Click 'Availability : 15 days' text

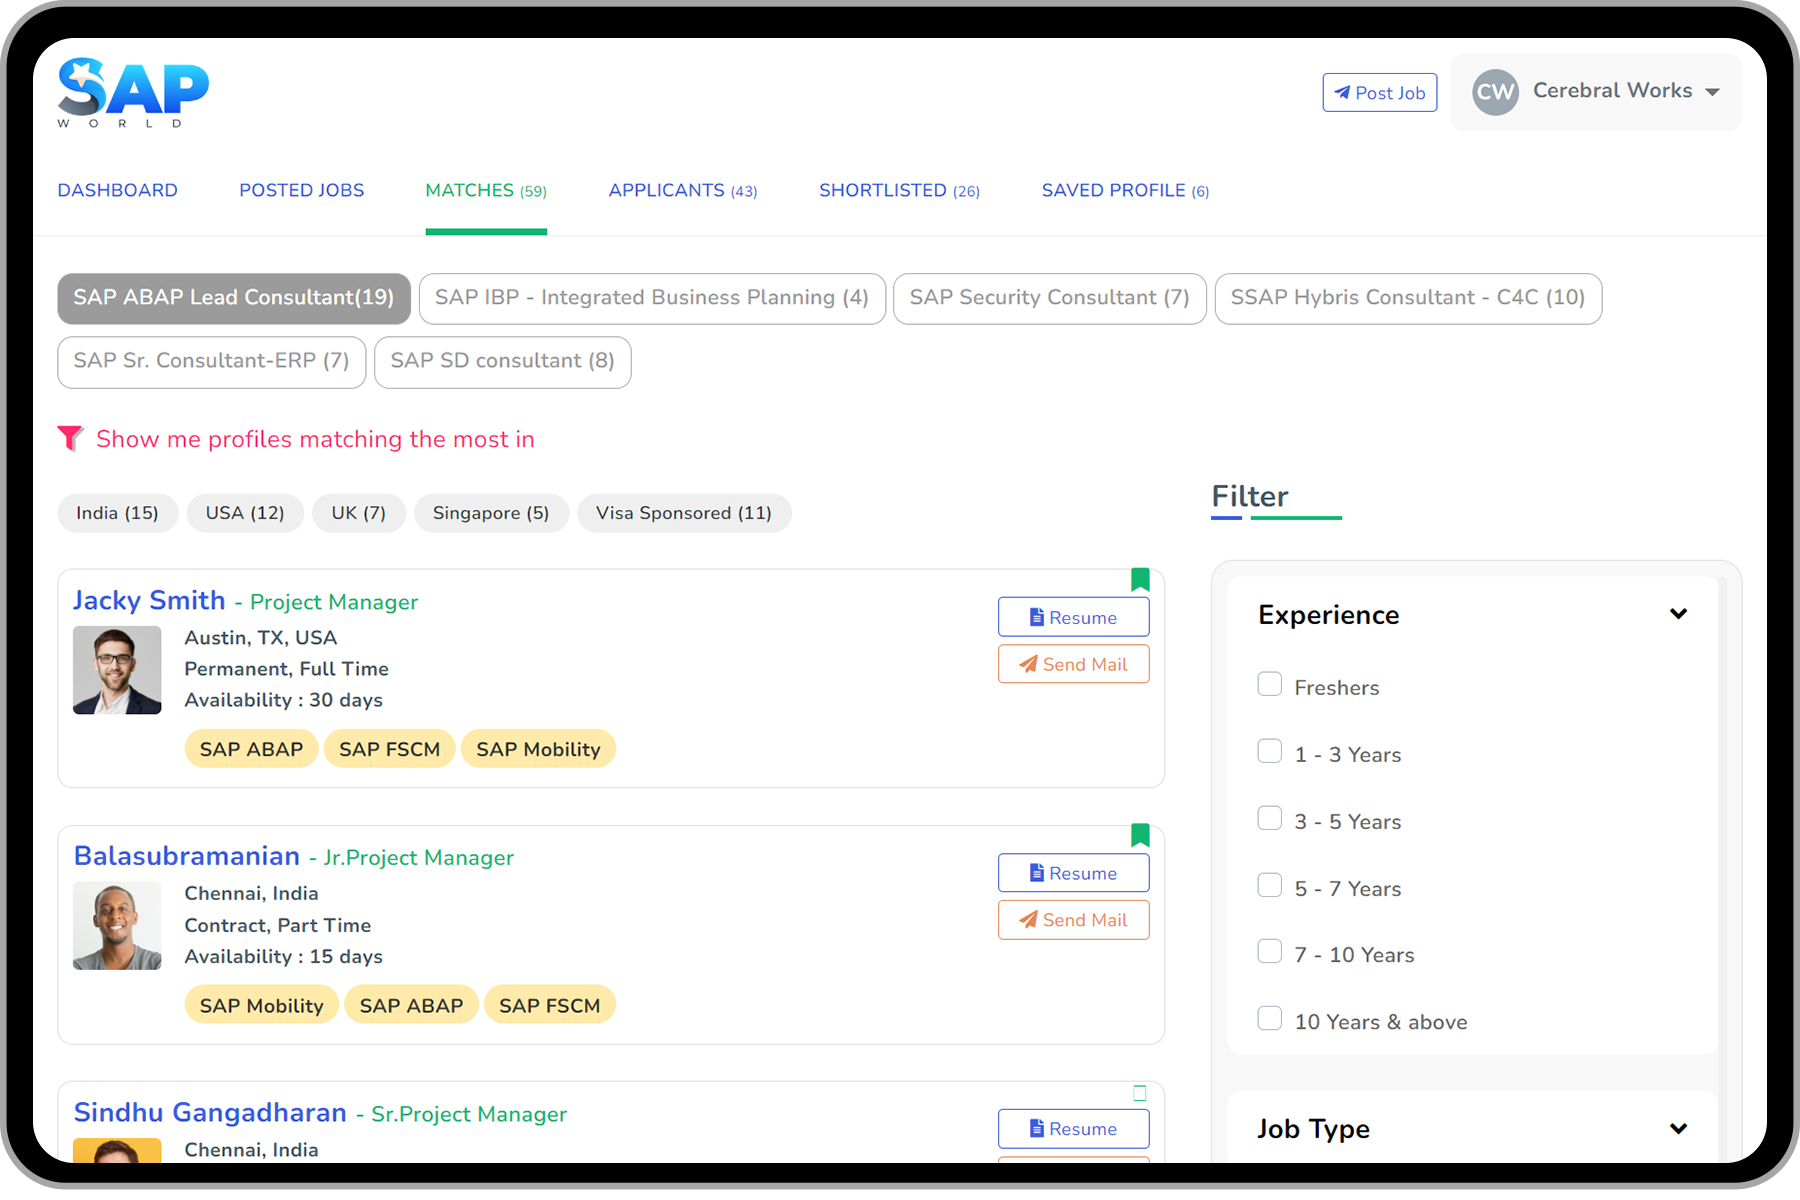[283, 957]
